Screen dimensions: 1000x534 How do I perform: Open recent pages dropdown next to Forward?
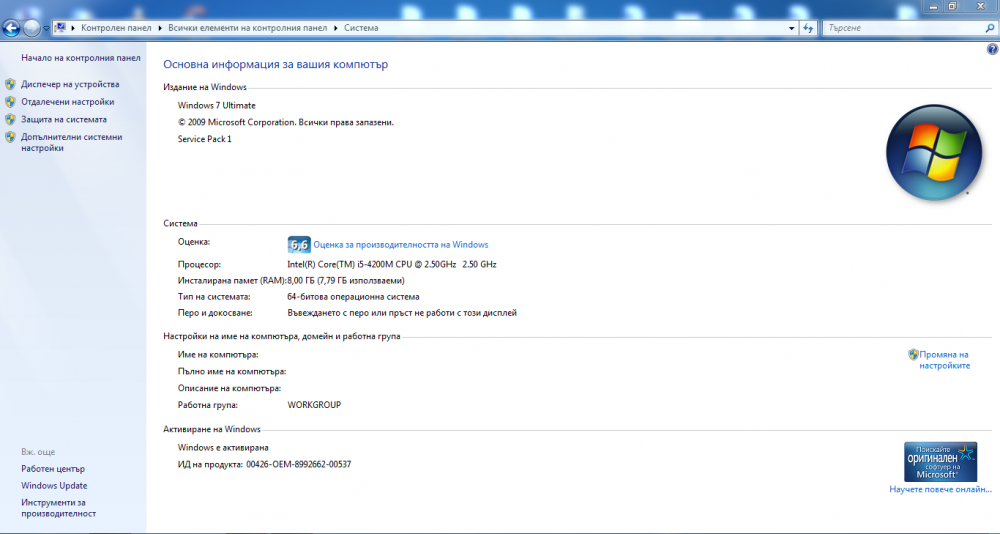[x=46, y=29]
